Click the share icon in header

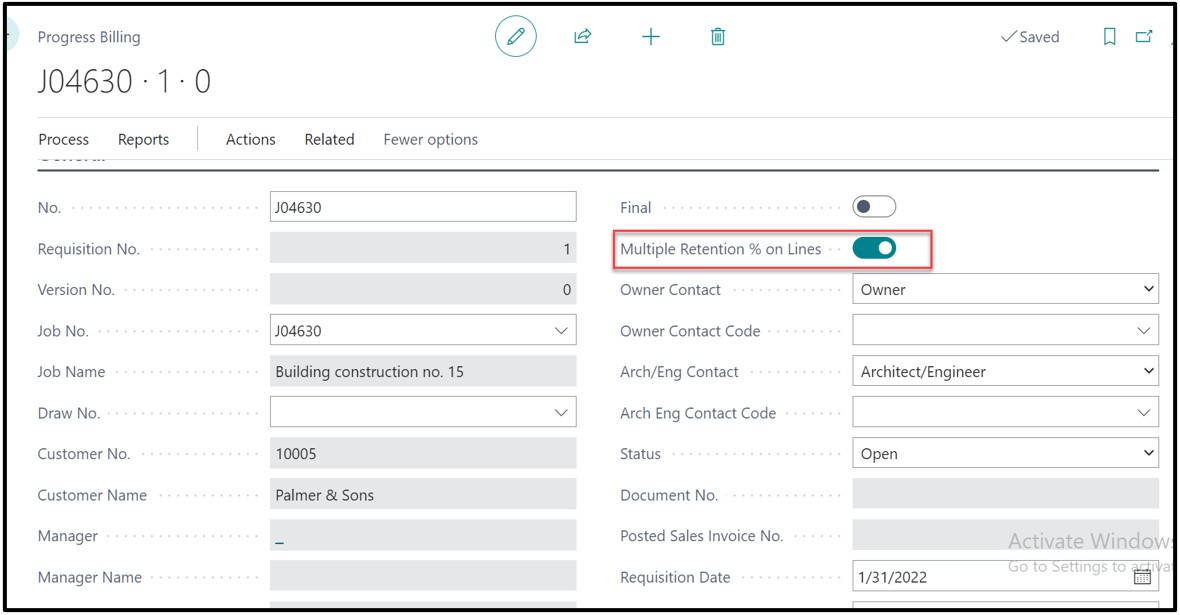[x=583, y=37]
